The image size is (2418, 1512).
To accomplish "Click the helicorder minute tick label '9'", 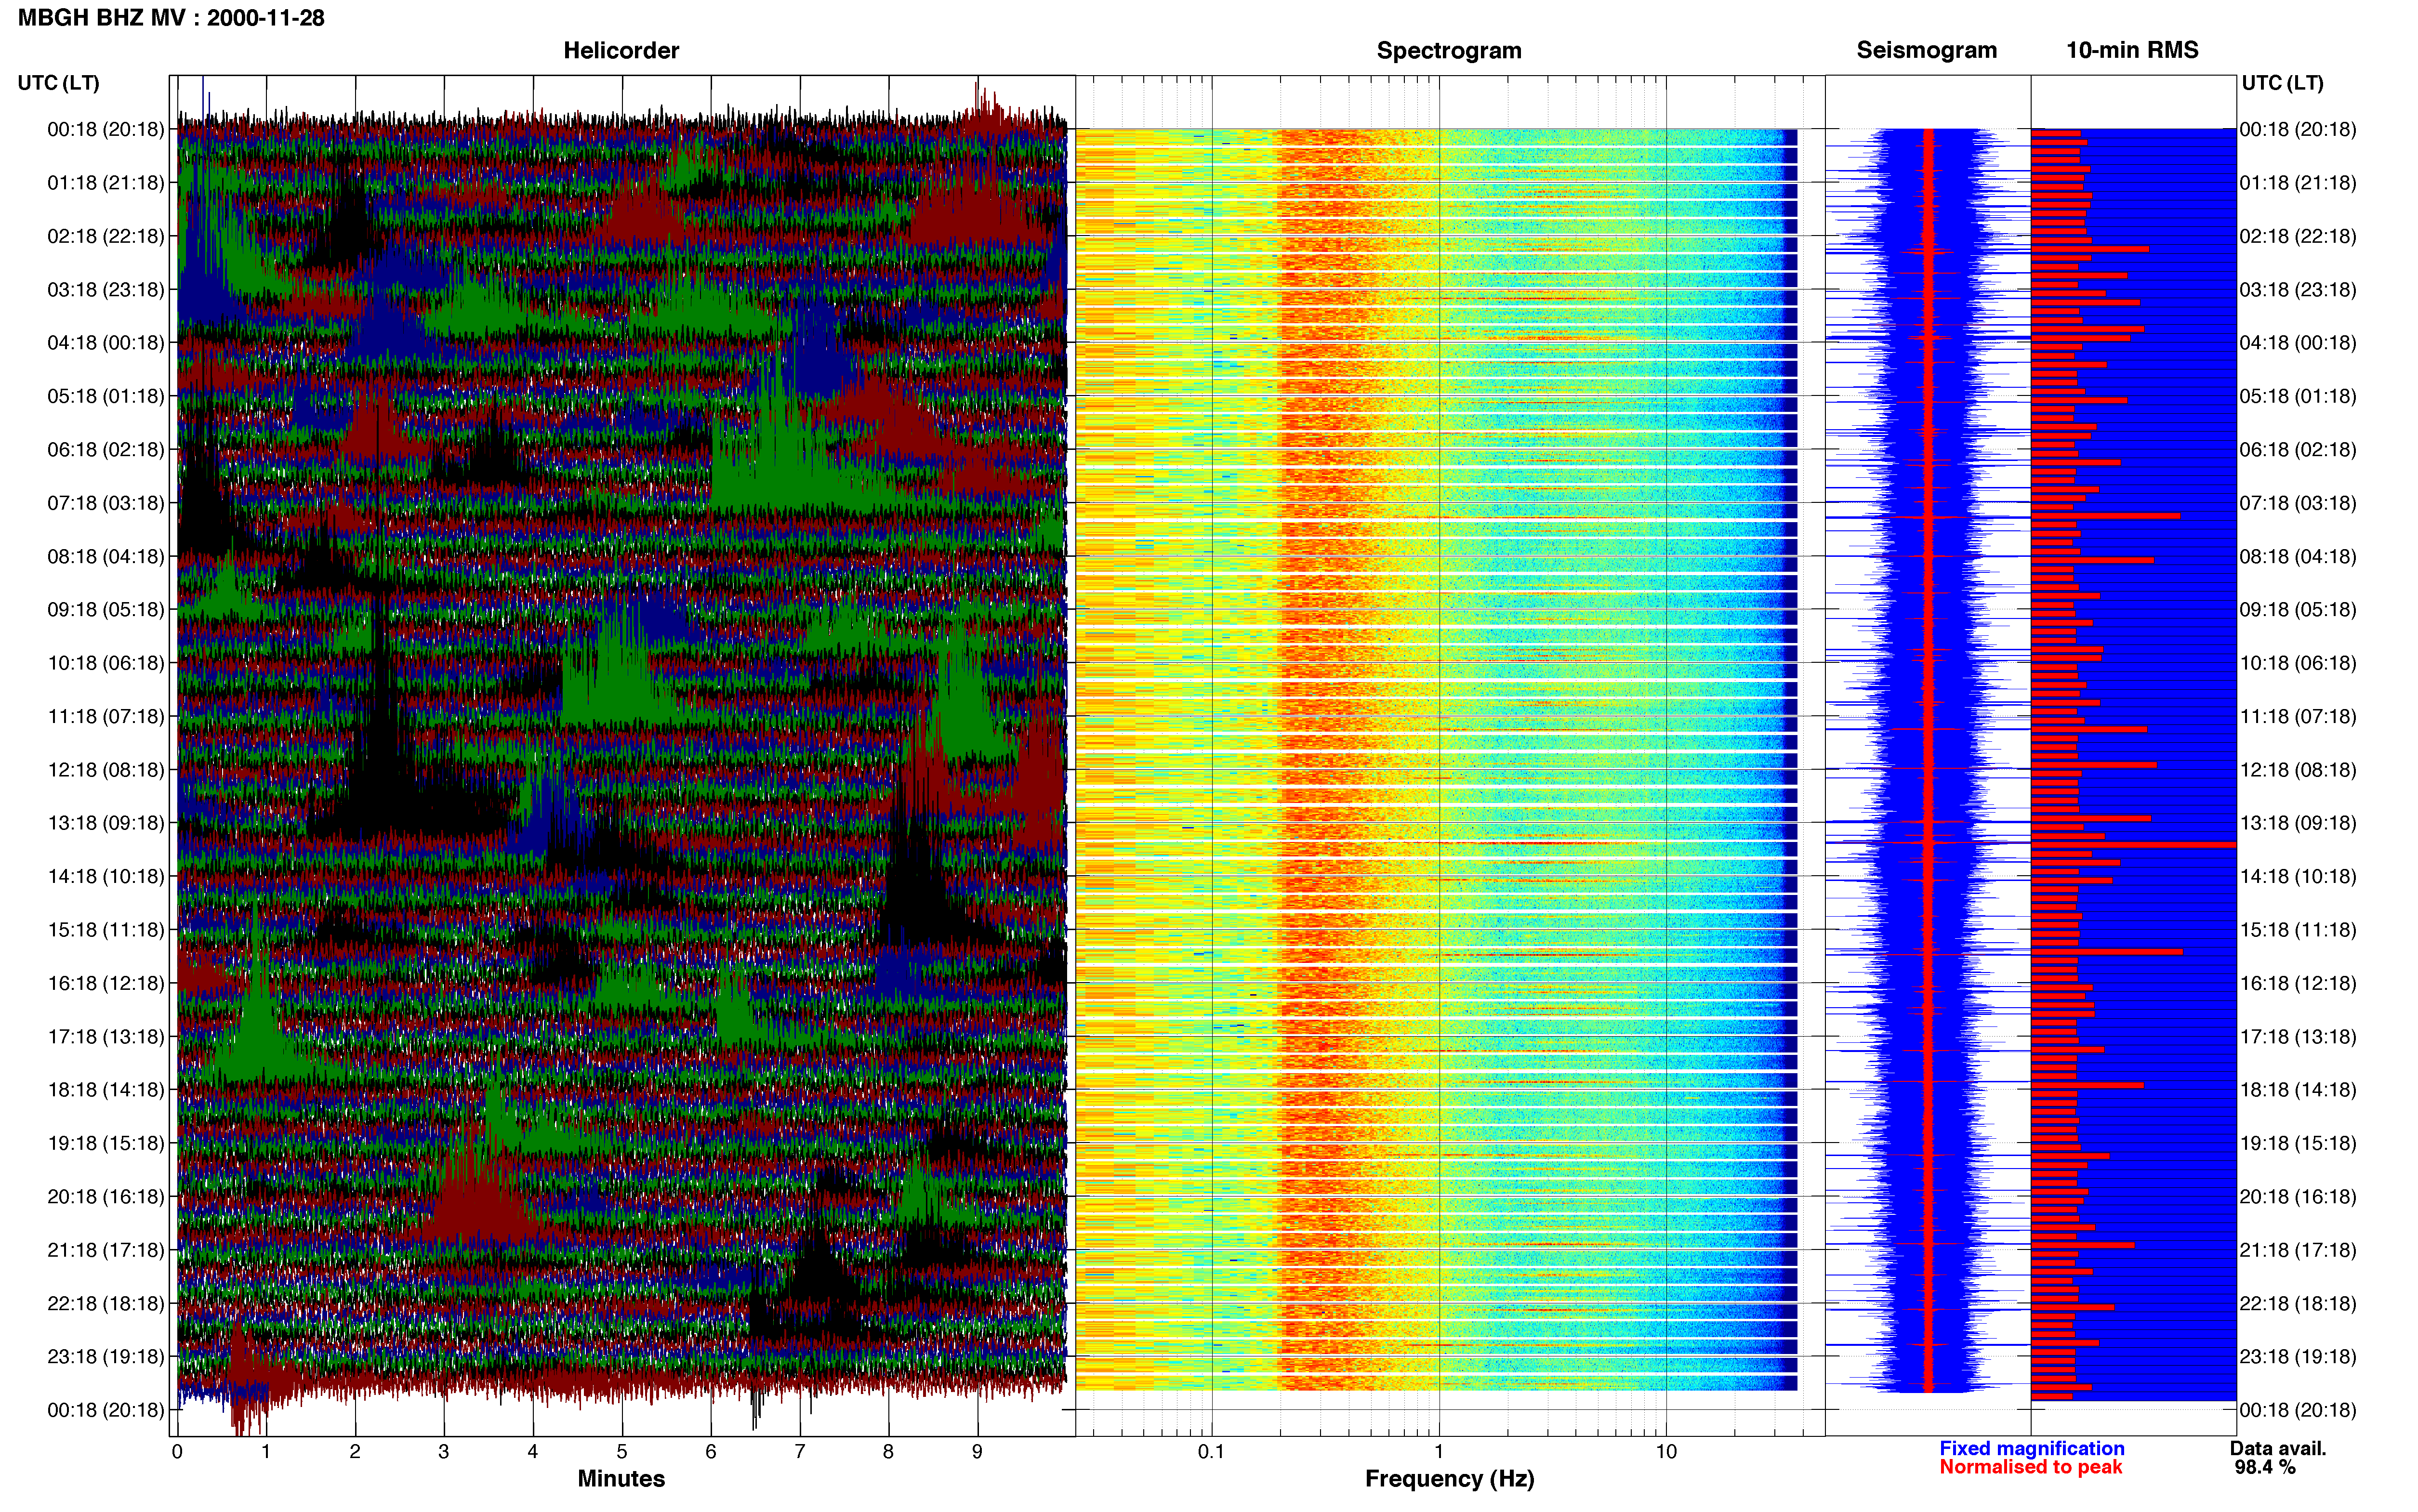I will pyautogui.click(x=977, y=1452).
